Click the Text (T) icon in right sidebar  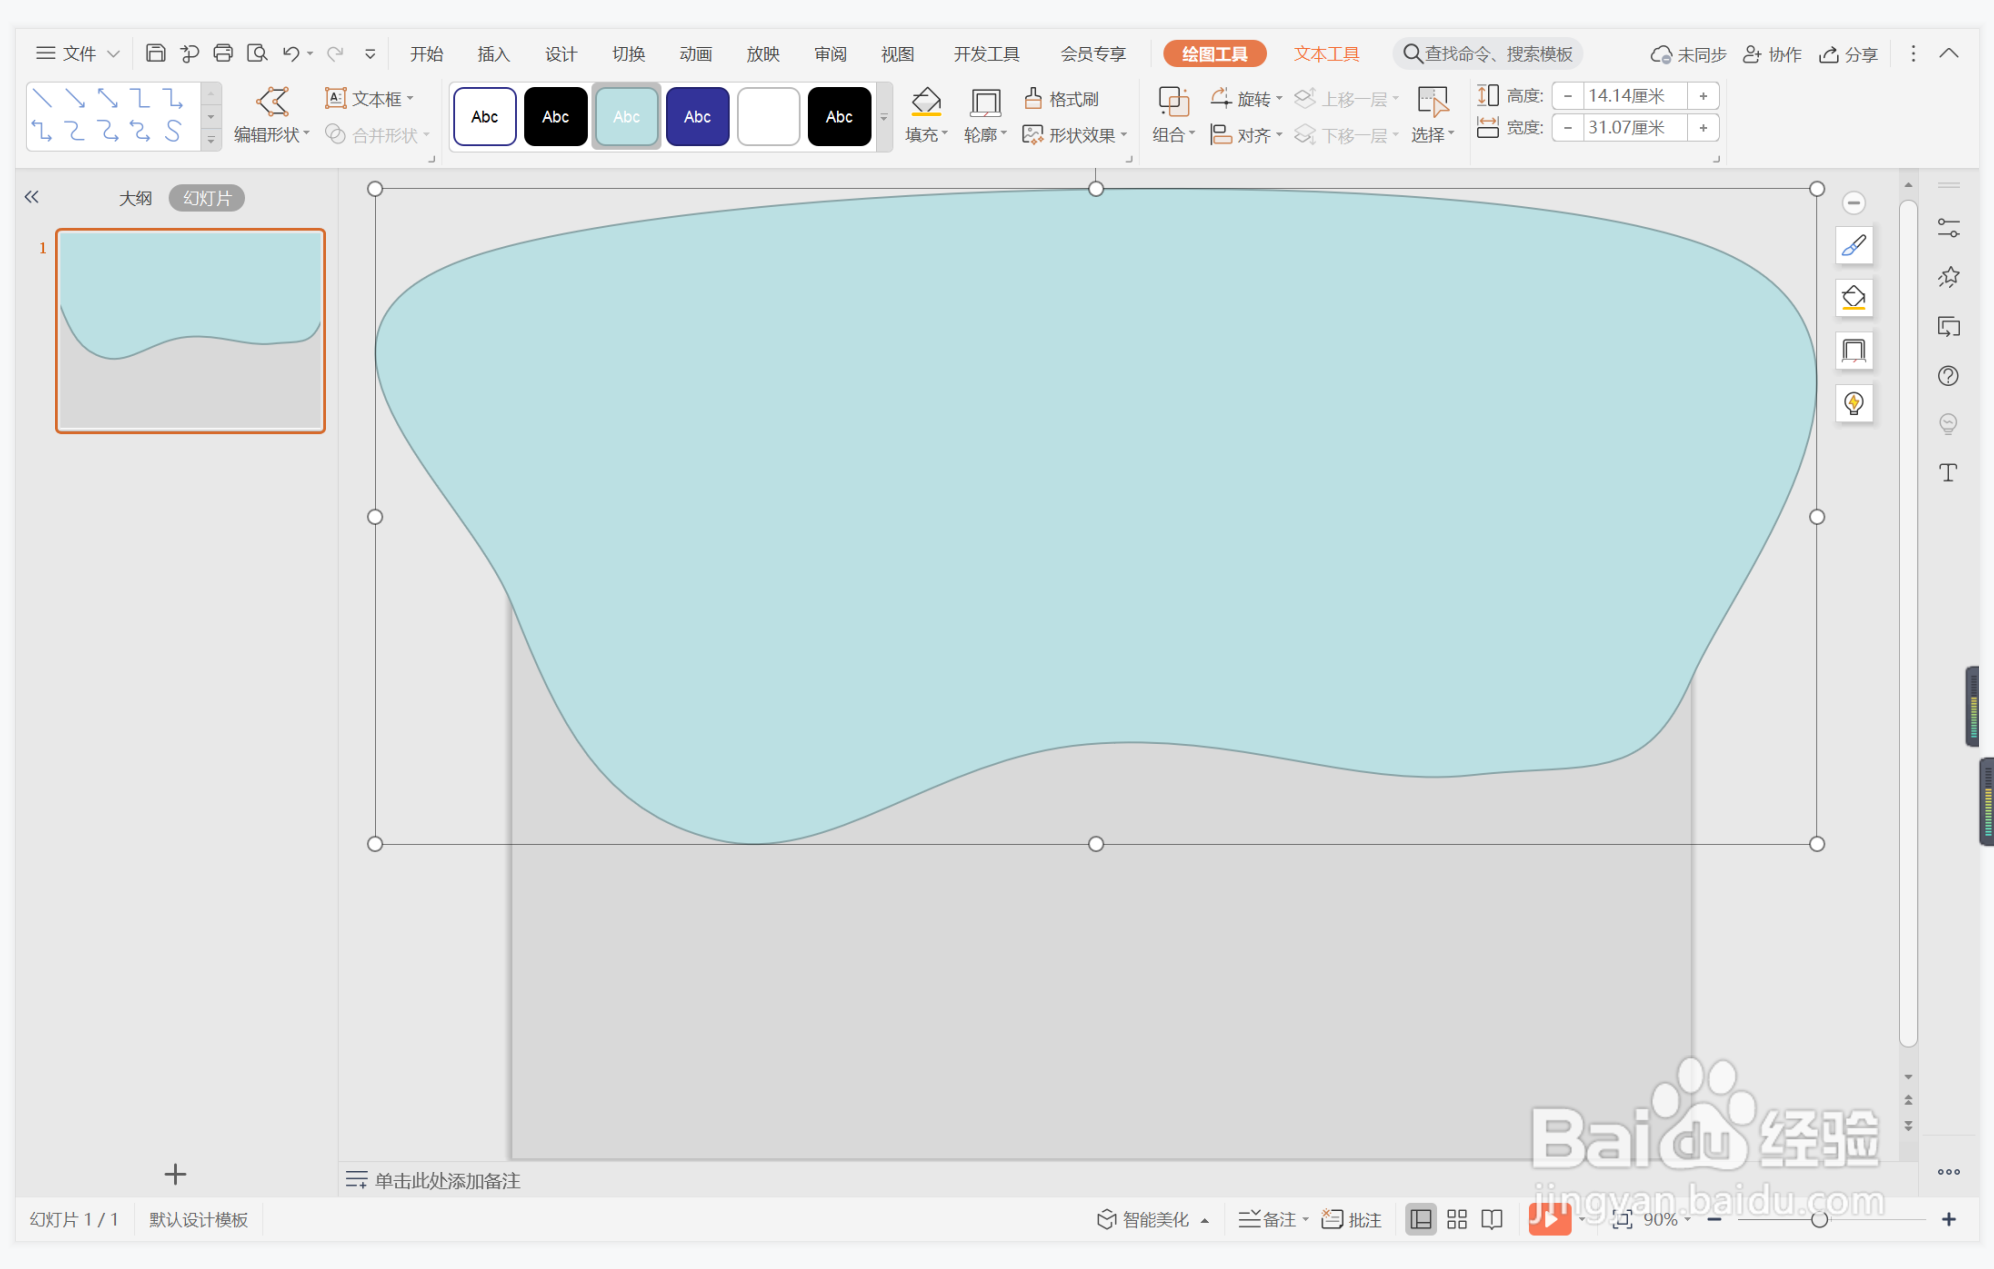[x=1947, y=472]
